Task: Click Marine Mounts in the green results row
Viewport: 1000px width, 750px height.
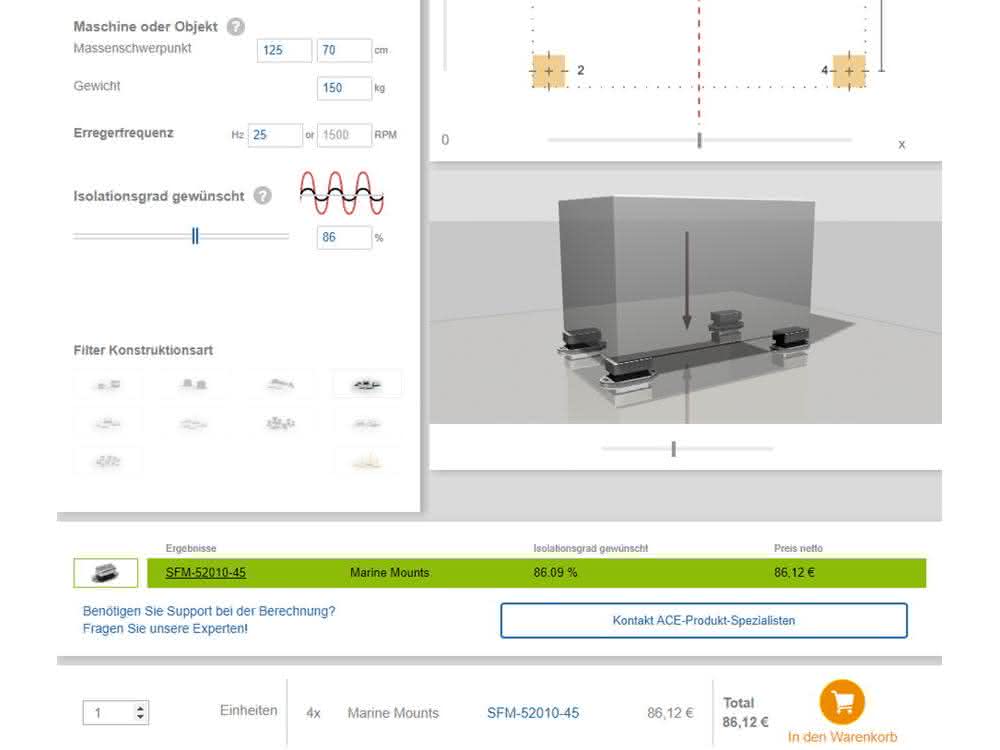Action: point(390,573)
